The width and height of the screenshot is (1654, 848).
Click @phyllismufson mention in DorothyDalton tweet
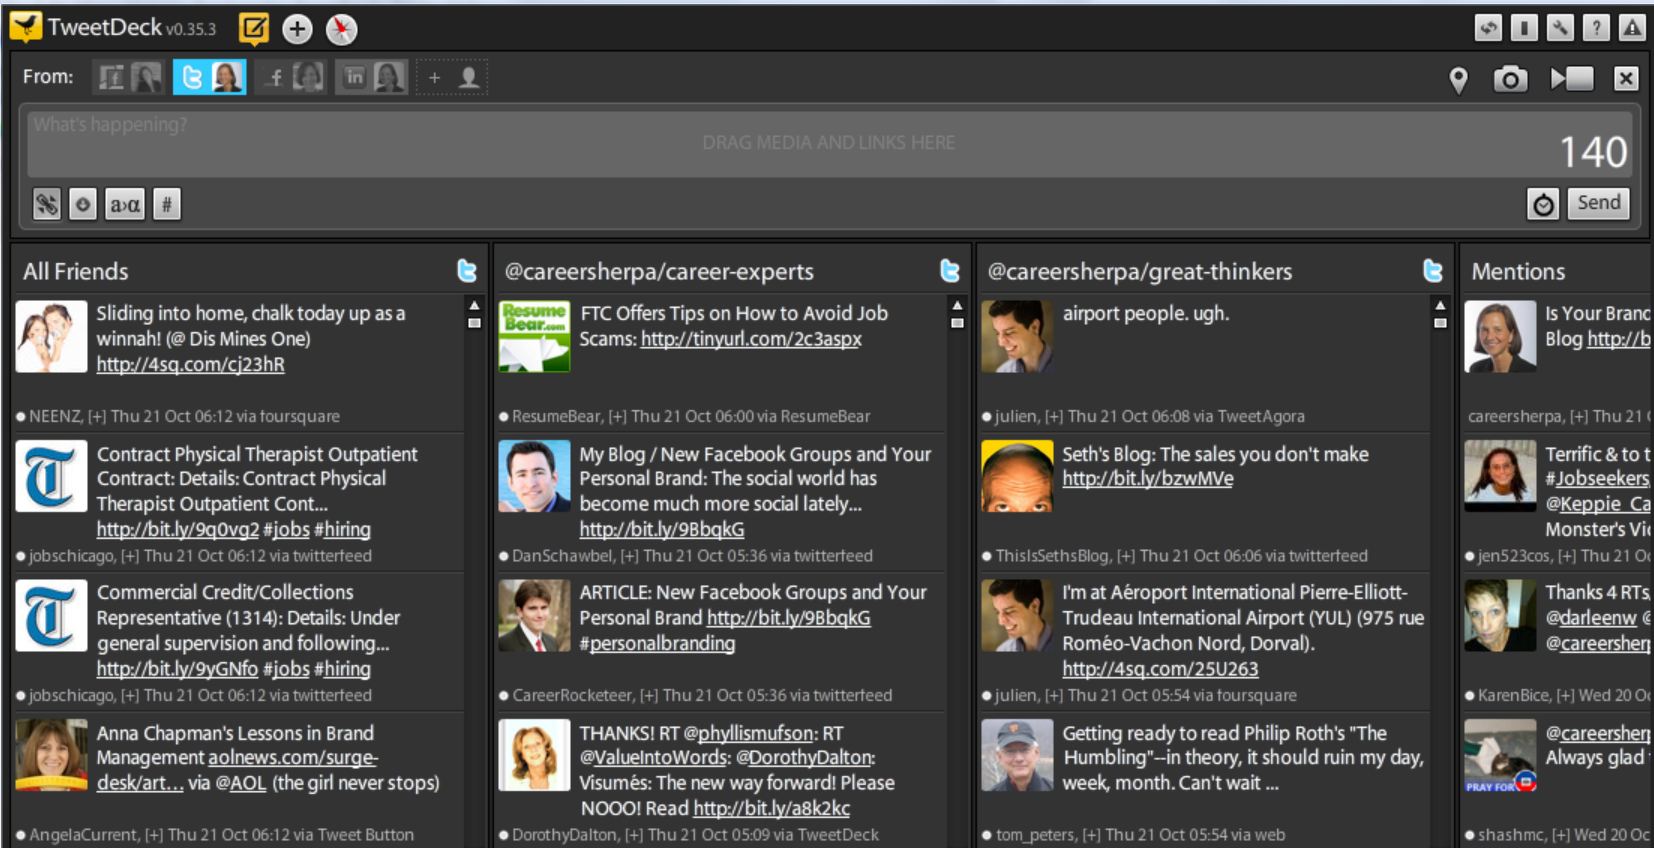[748, 733]
